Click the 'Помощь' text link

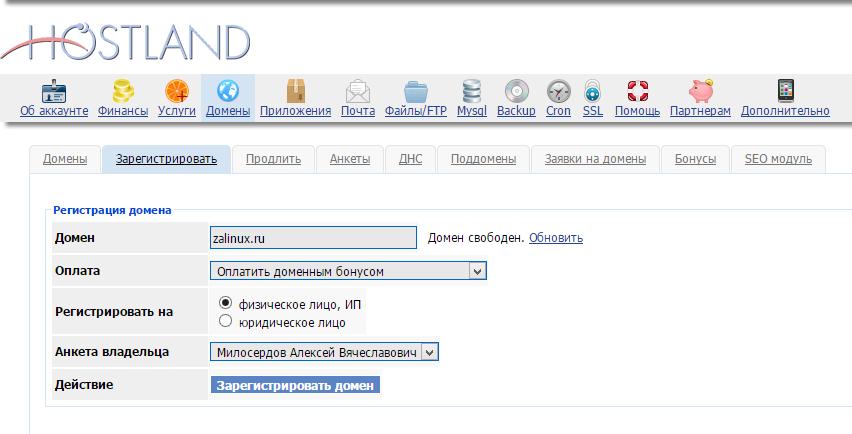637,111
